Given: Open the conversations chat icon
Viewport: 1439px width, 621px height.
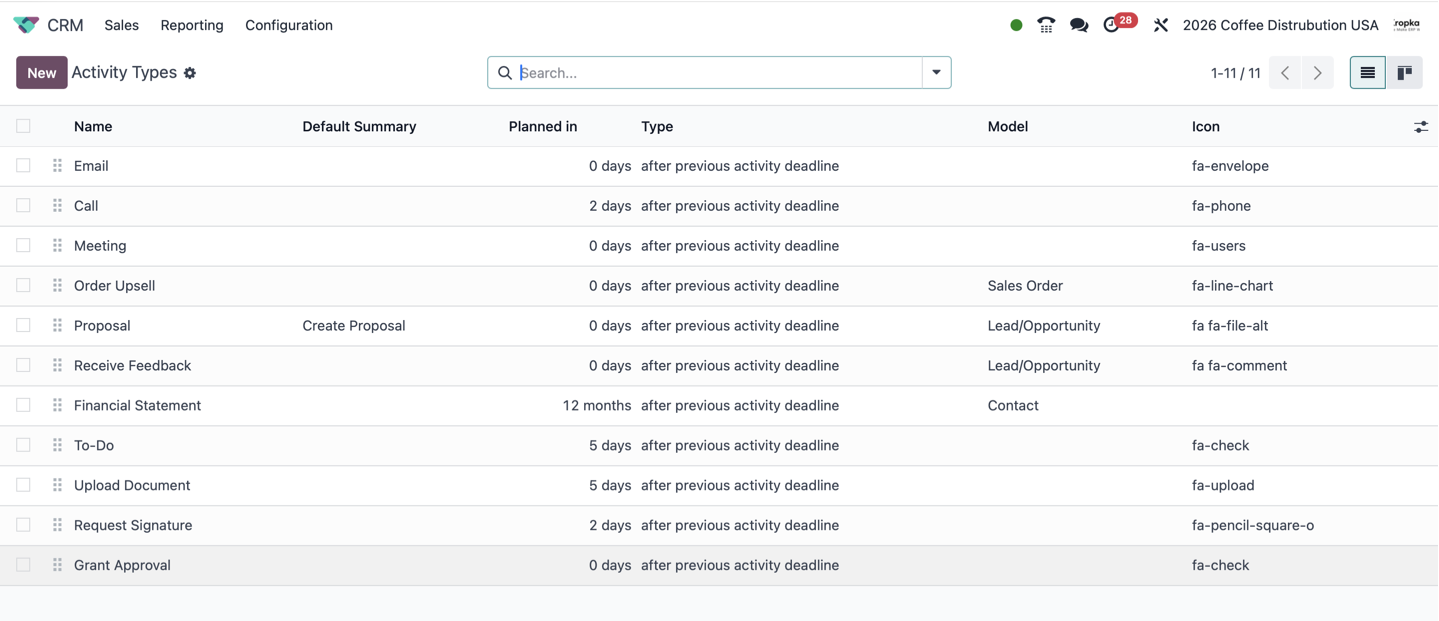Looking at the screenshot, I should pyautogui.click(x=1079, y=25).
